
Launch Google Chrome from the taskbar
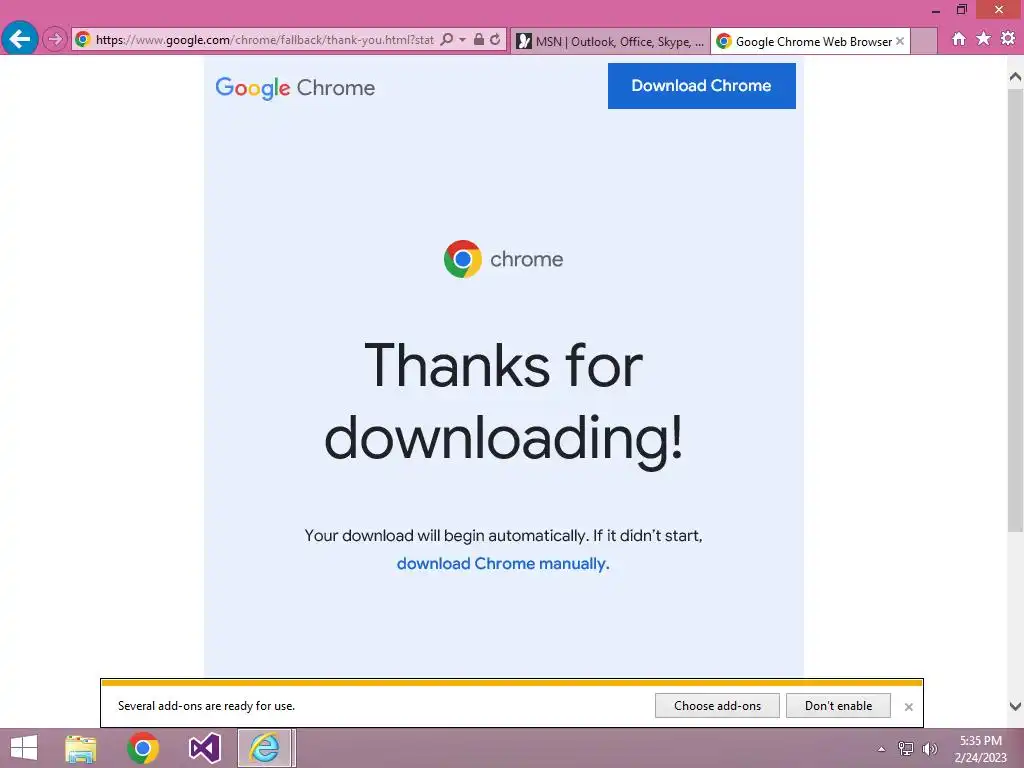click(x=142, y=748)
